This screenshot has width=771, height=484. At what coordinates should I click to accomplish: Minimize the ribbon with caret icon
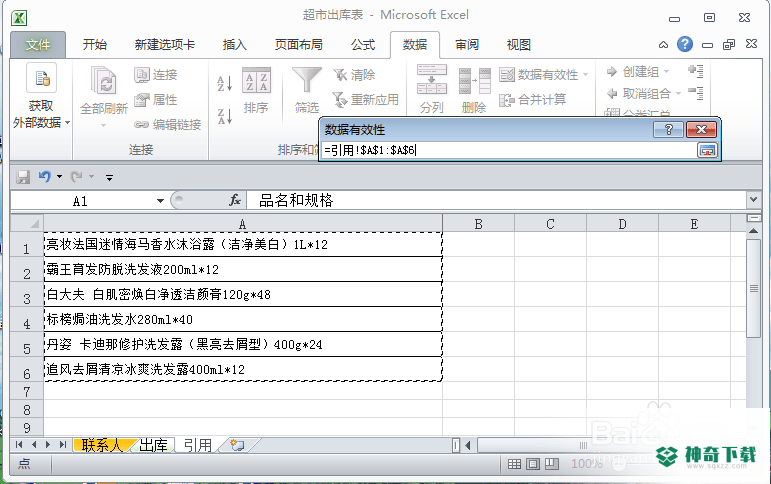click(663, 45)
